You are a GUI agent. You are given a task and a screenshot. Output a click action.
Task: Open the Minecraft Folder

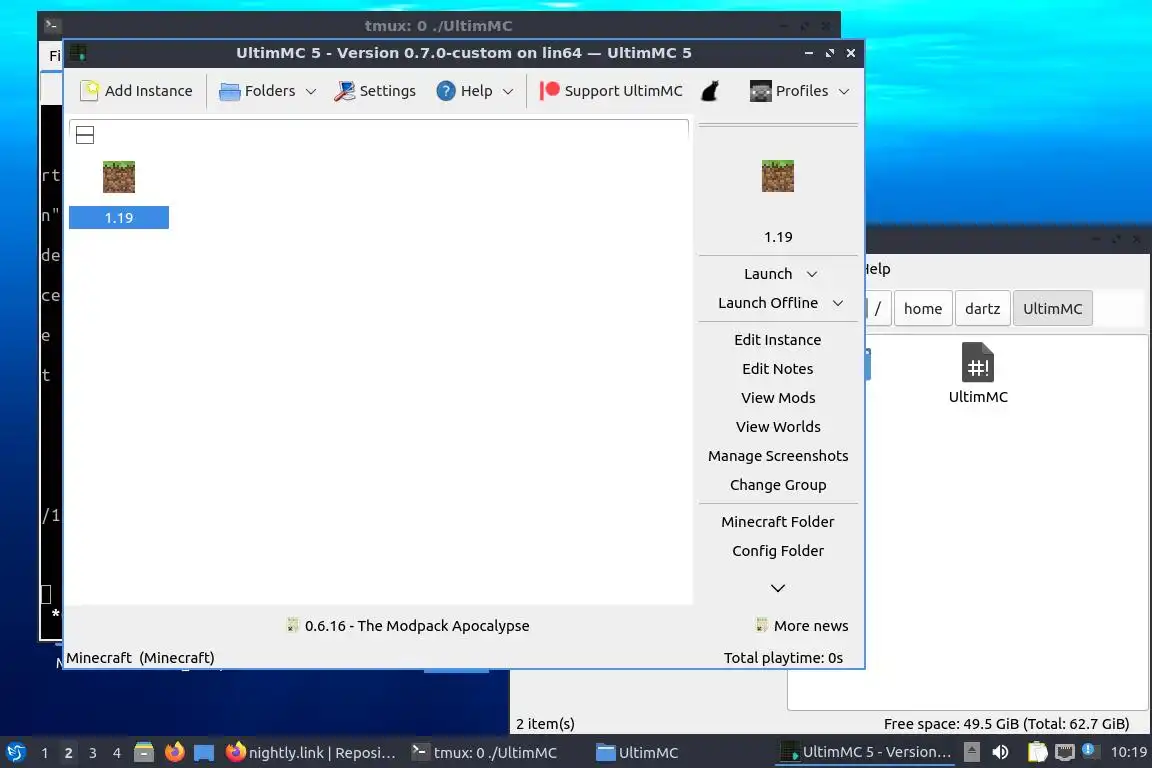coord(777,522)
